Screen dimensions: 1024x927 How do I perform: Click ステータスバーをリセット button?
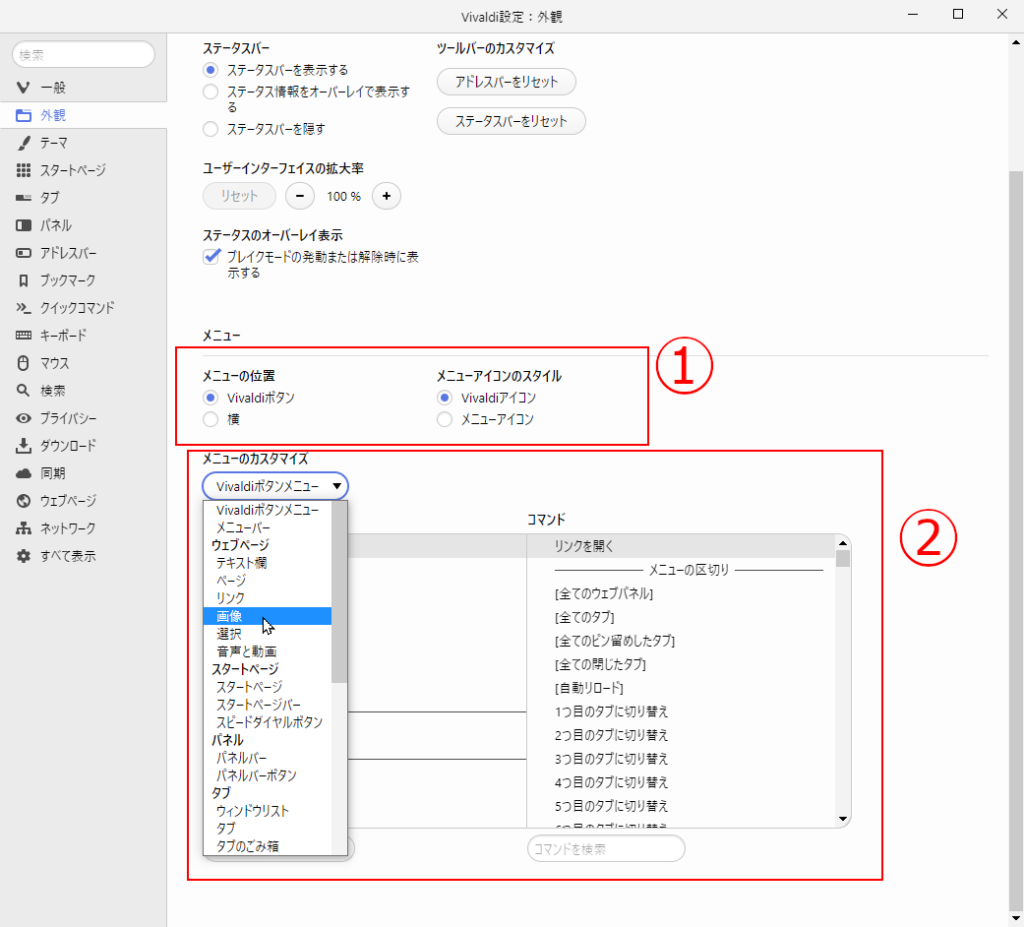511,121
